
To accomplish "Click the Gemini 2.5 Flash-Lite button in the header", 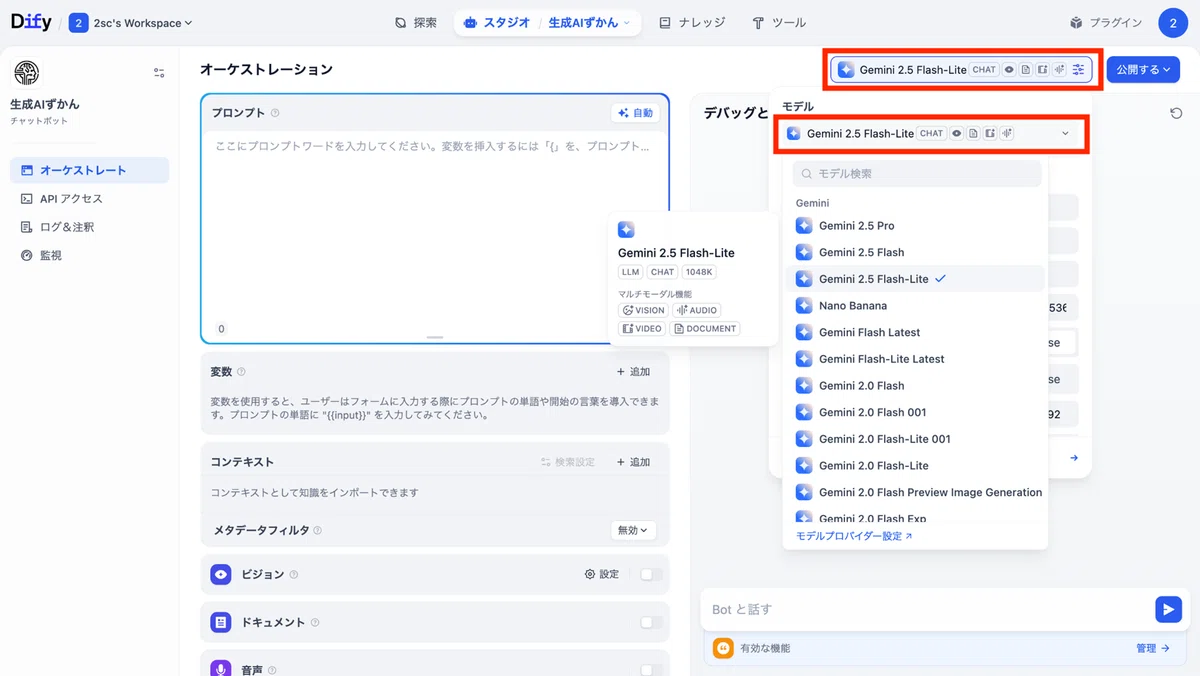I will click(x=961, y=70).
